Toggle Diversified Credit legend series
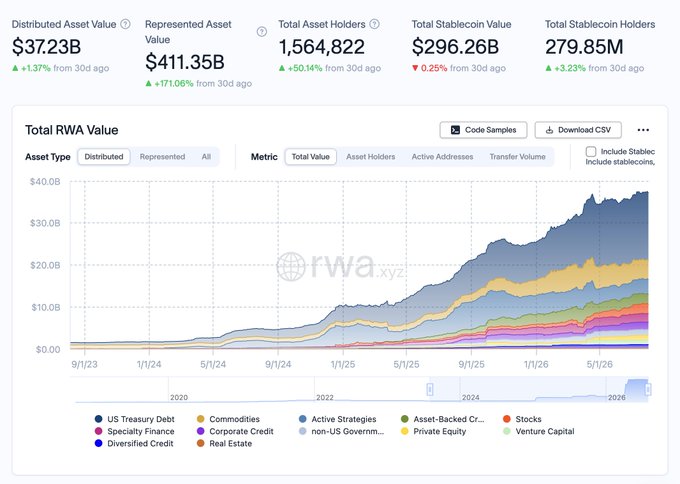 click(x=134, y=443)
